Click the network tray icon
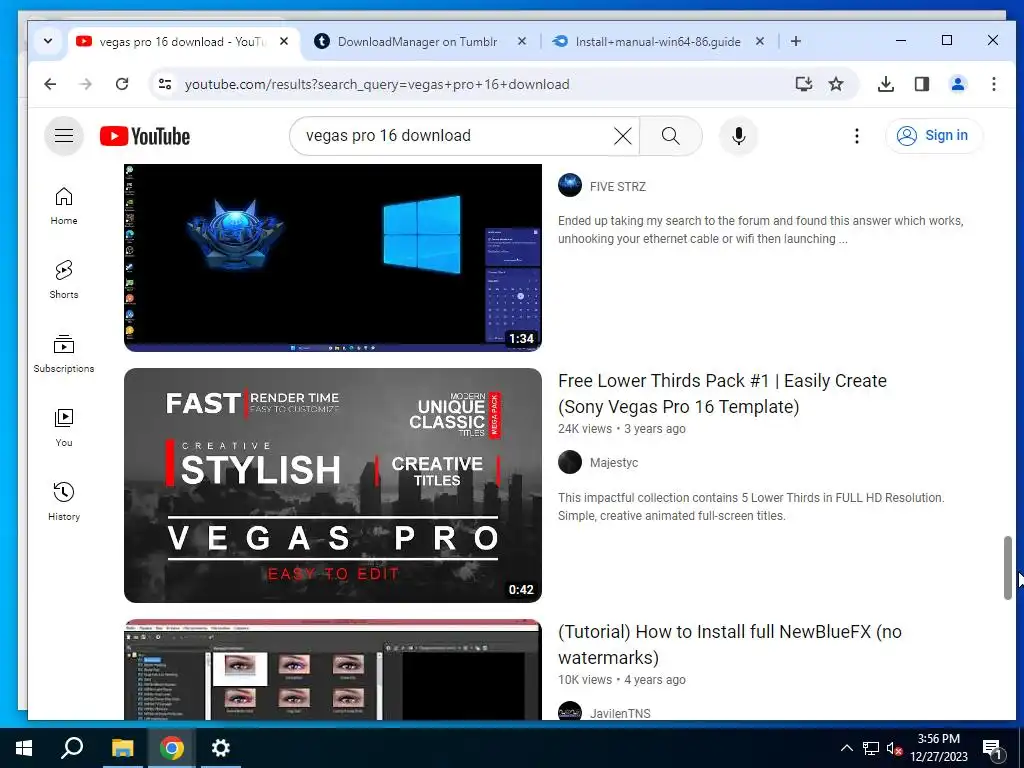1024x768 pixels. [871, 748]
